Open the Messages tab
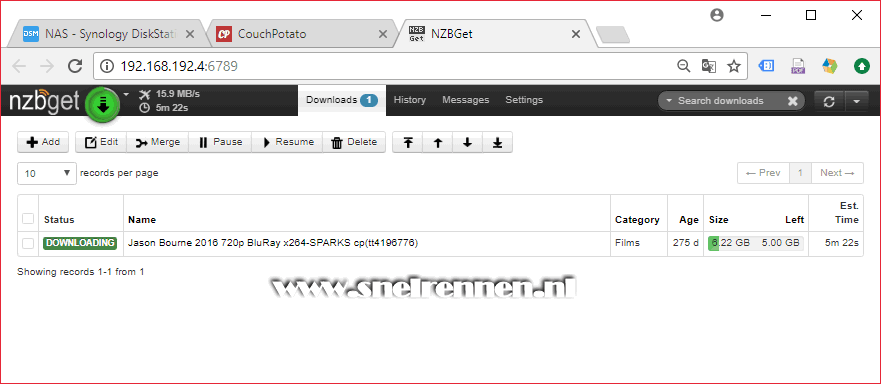This screenshot has width=881, height=384. point(465,100)
